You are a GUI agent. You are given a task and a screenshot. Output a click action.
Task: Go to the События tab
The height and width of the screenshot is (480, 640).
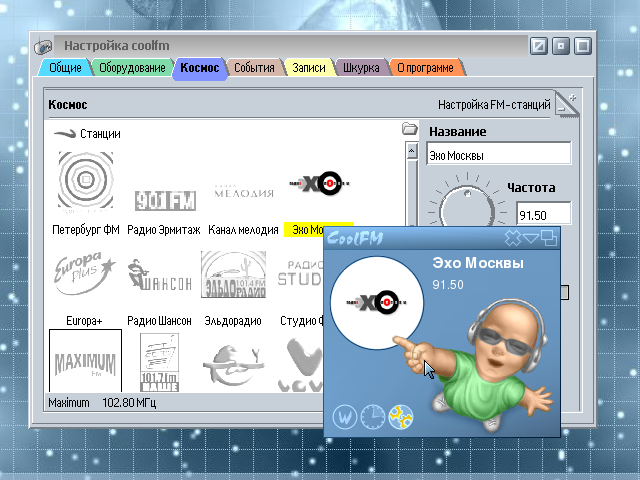pos(254,68)
